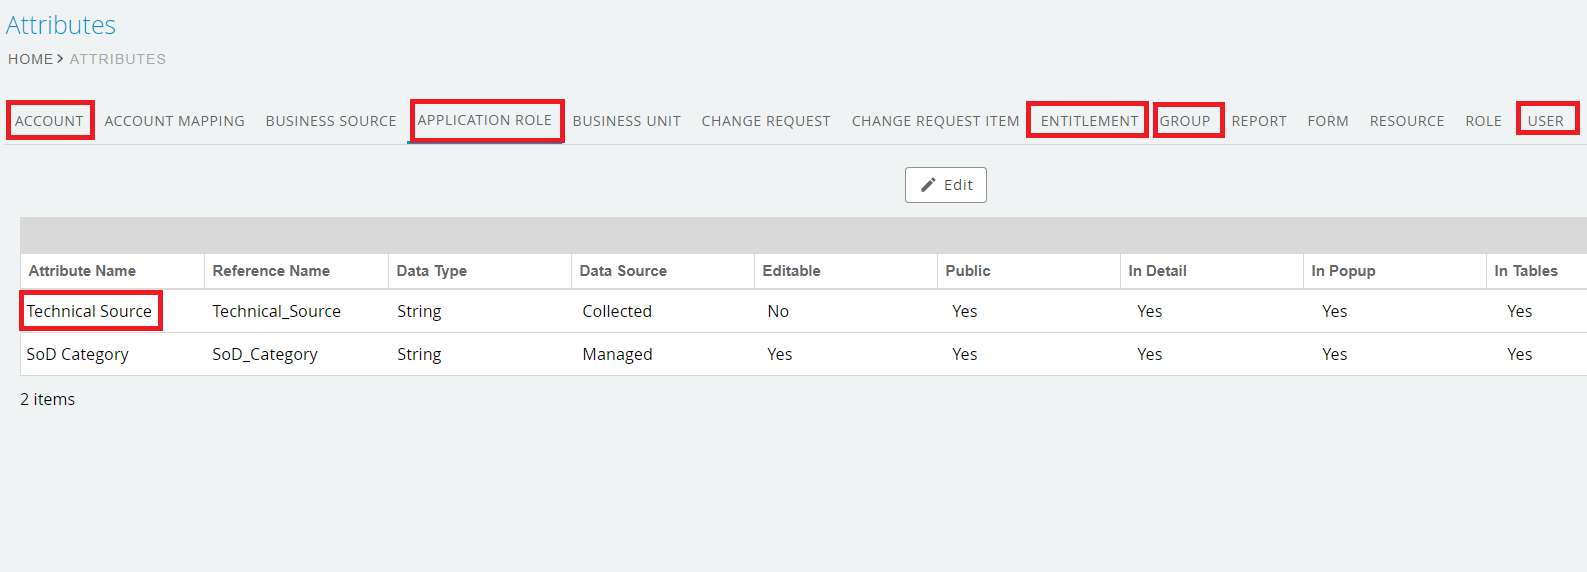This screenshot has height=572, width=1587.
Task: Switch to the Report tab
Action: tap(1259, 121)
